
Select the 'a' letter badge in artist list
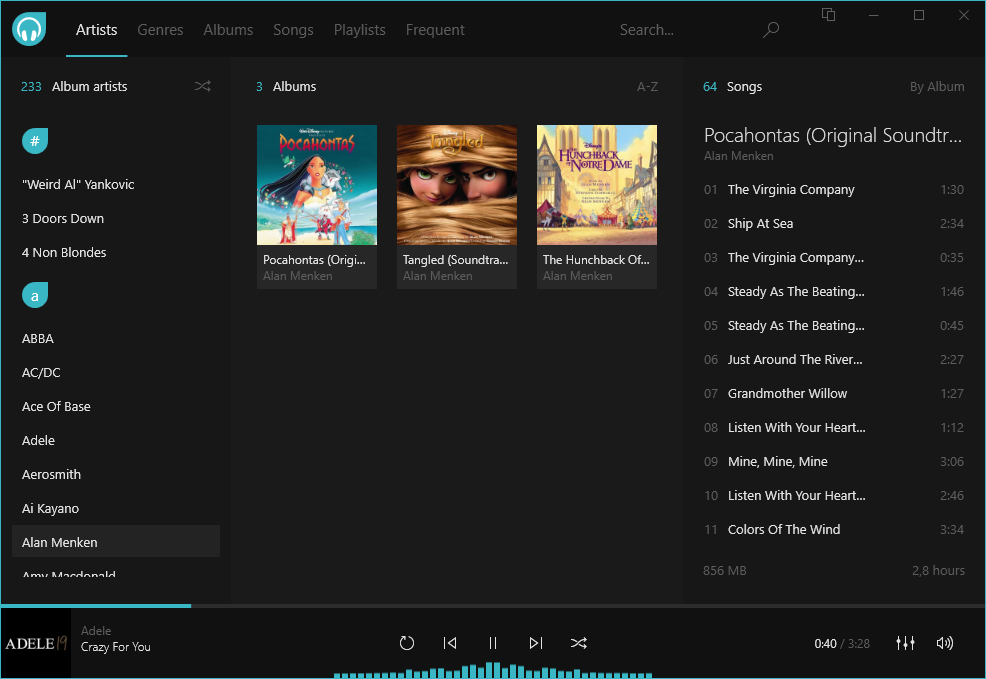[x=35, y=295]
